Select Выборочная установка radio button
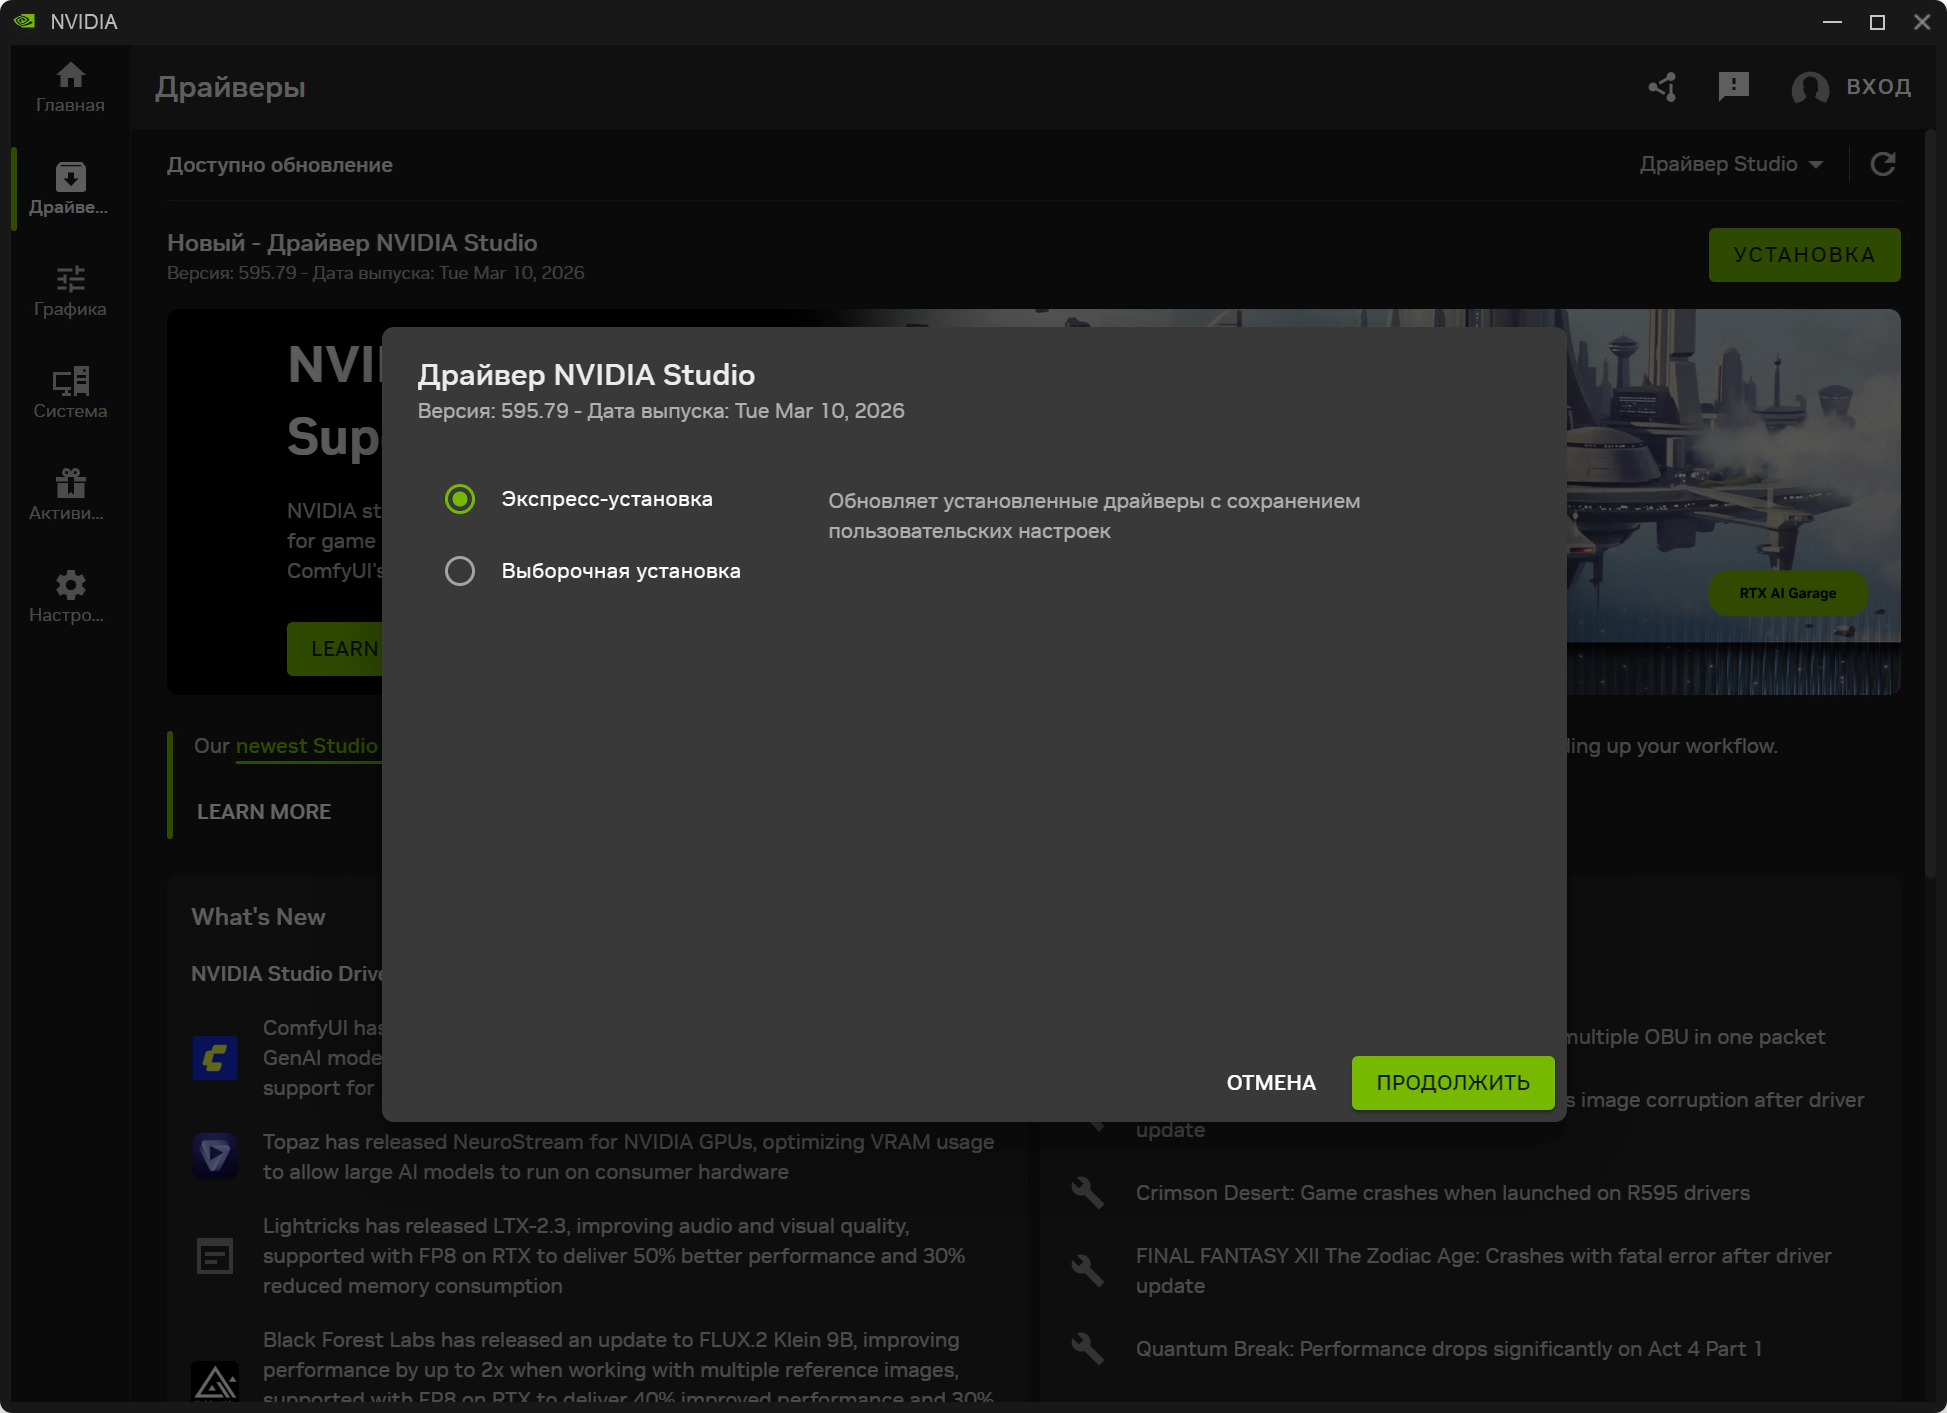This screenshot has height=1413, width=1947. 460,571
